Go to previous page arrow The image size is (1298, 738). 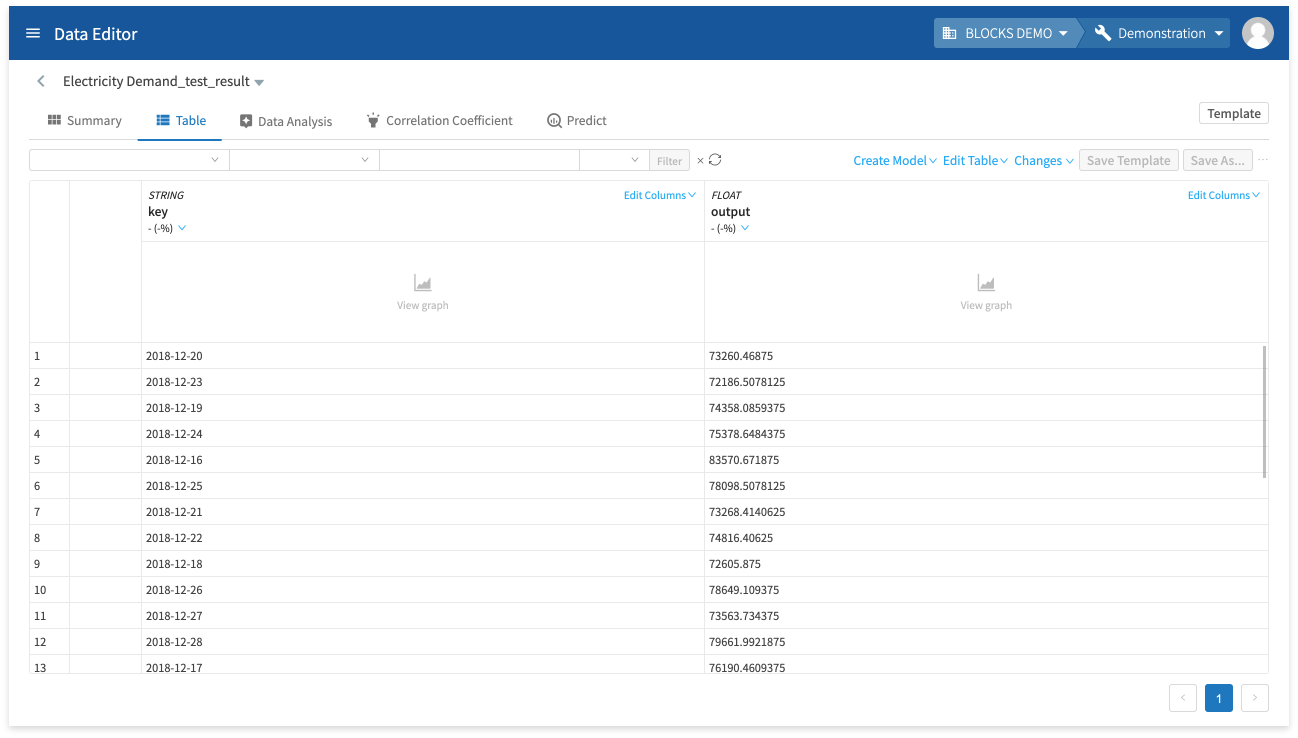pos(1183,698)
